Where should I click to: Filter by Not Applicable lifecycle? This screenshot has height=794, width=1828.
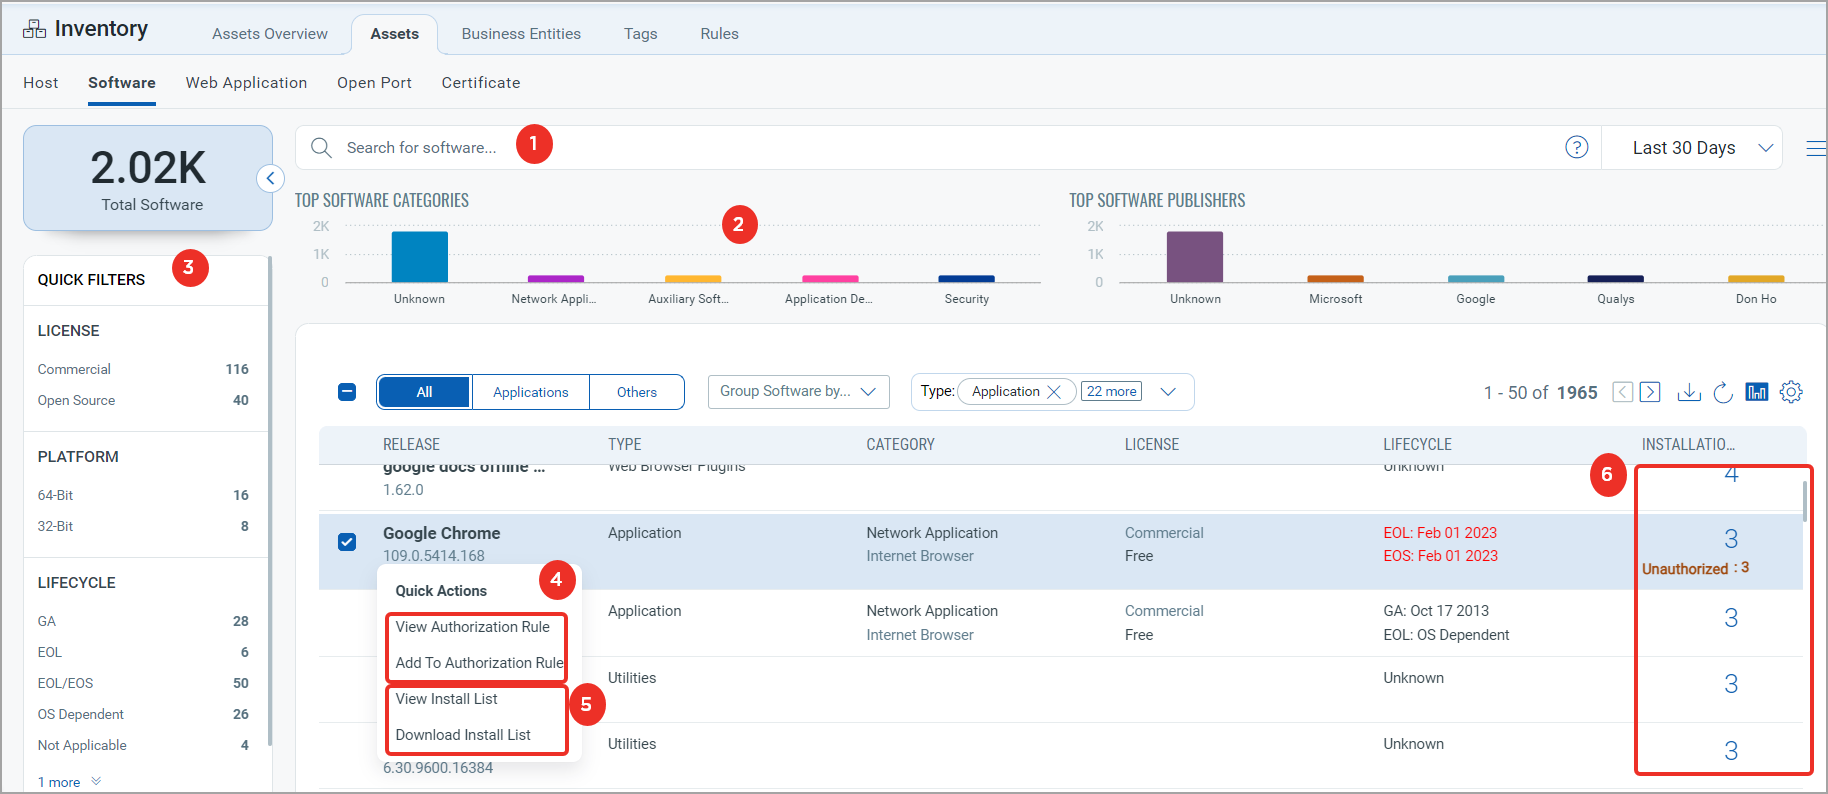[x=143, y=745]
